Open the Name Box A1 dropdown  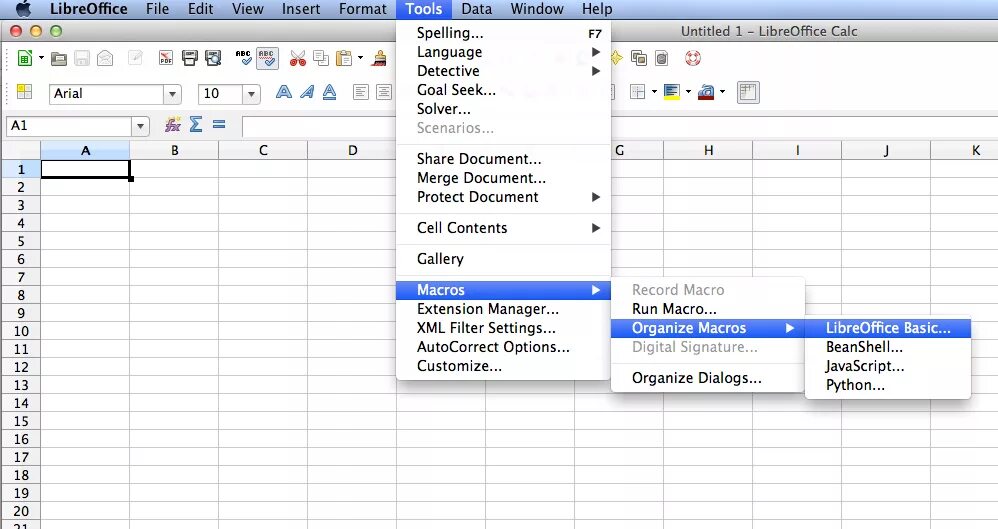(140, 126)
